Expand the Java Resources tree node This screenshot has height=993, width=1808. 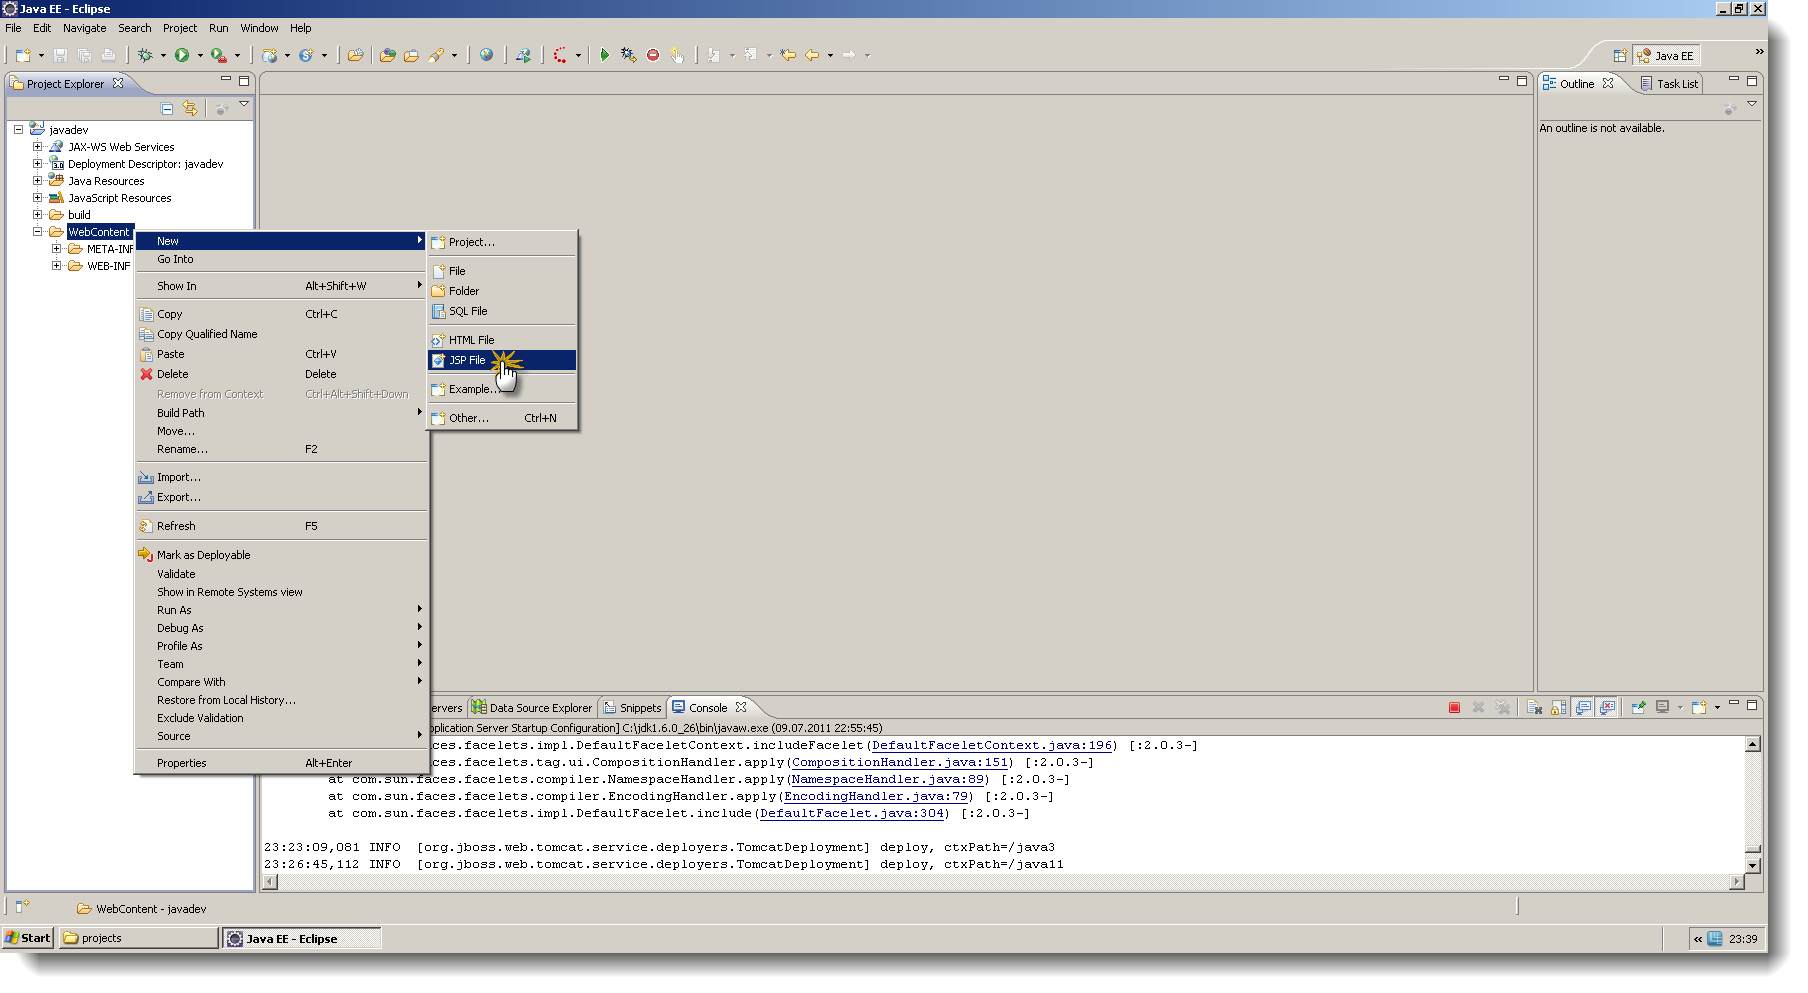[38, 181]
